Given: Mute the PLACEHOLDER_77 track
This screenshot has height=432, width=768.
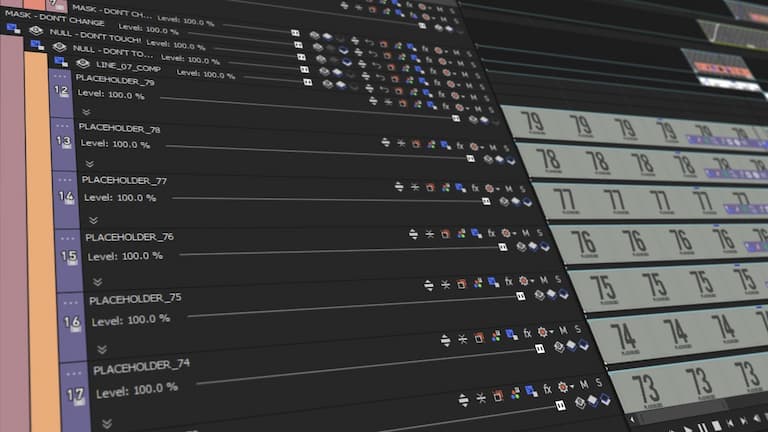Looking at the screenshot, I should [509, 189].
